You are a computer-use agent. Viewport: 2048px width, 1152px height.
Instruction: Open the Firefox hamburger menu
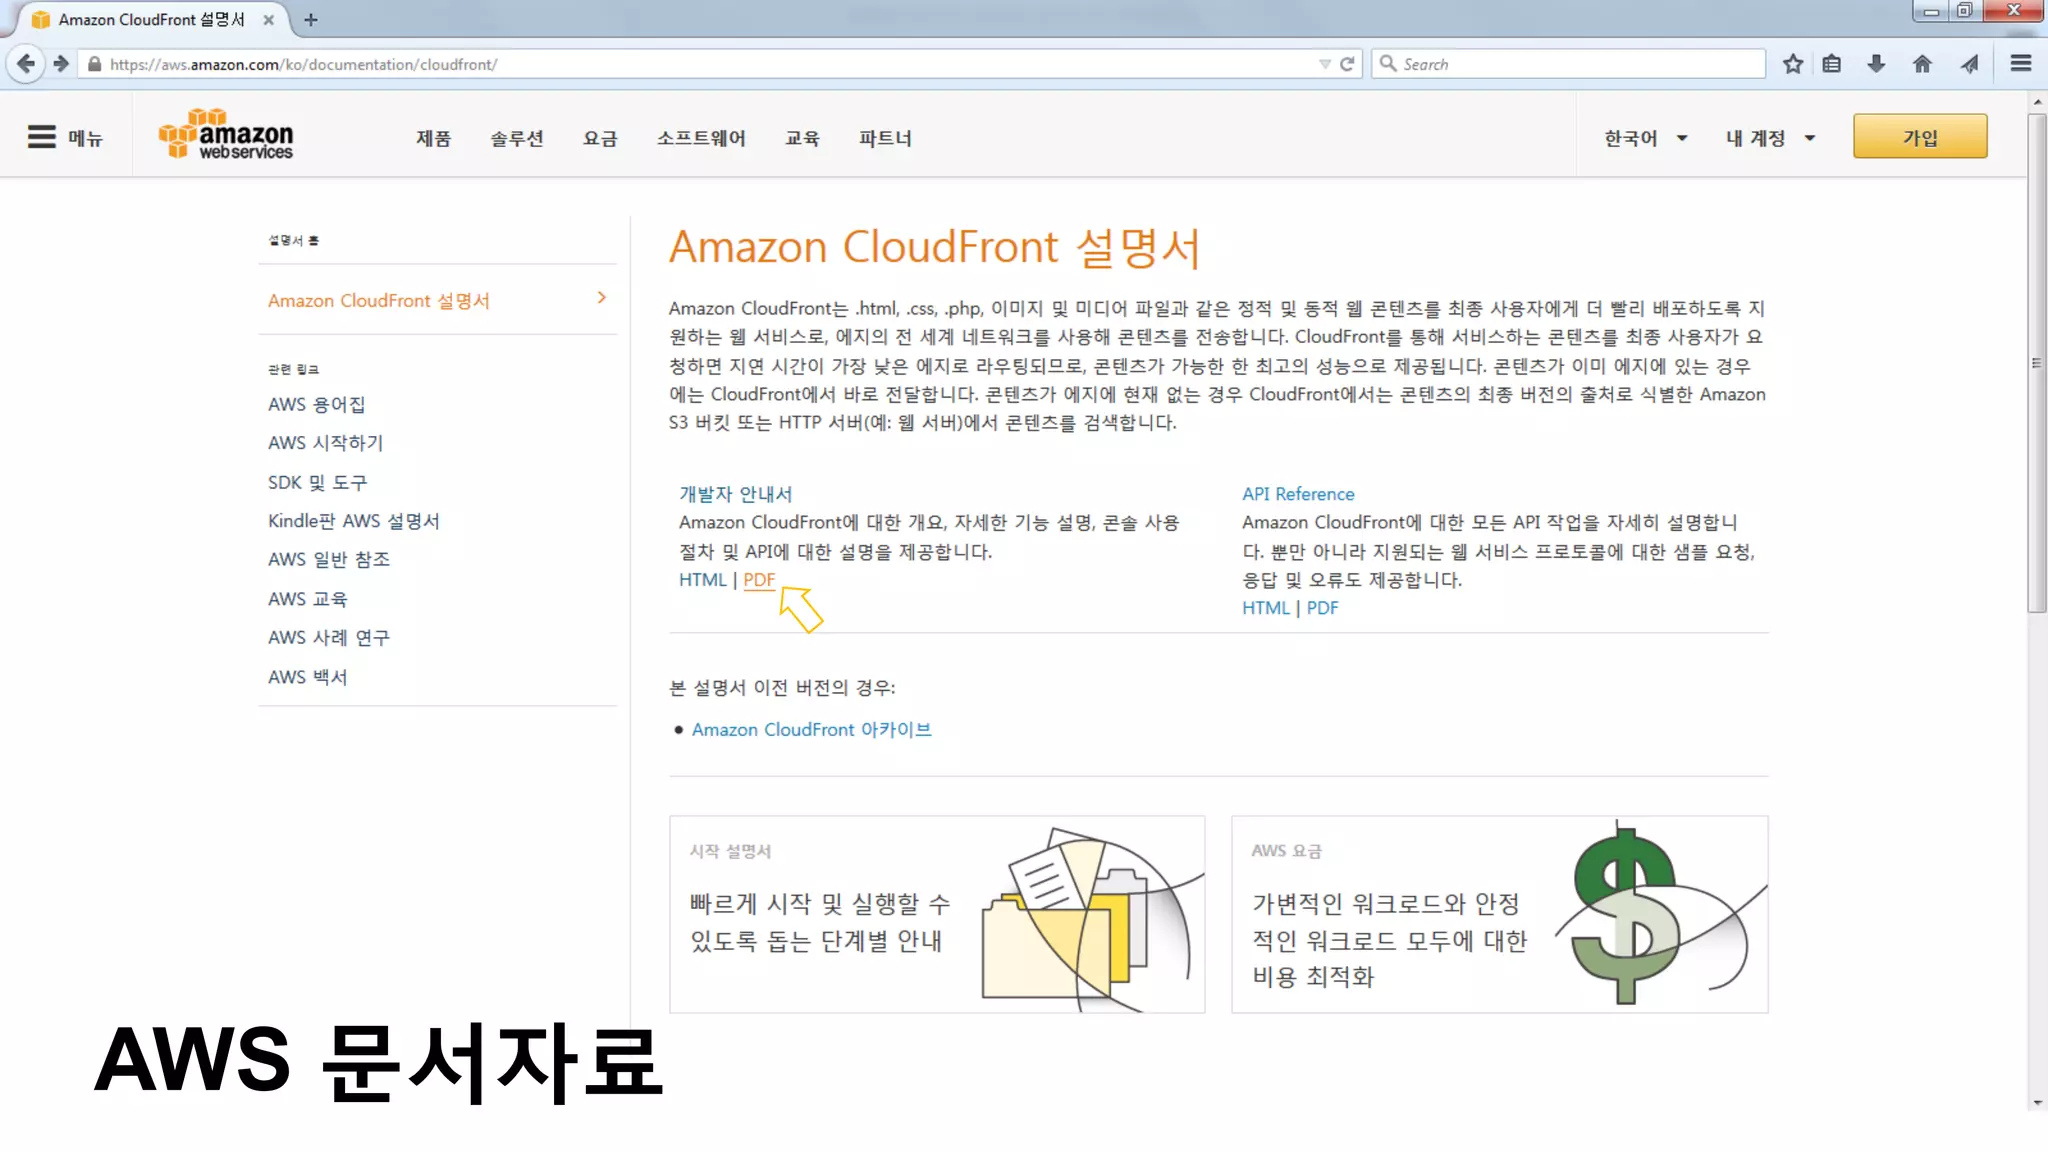pos(2021,64)
